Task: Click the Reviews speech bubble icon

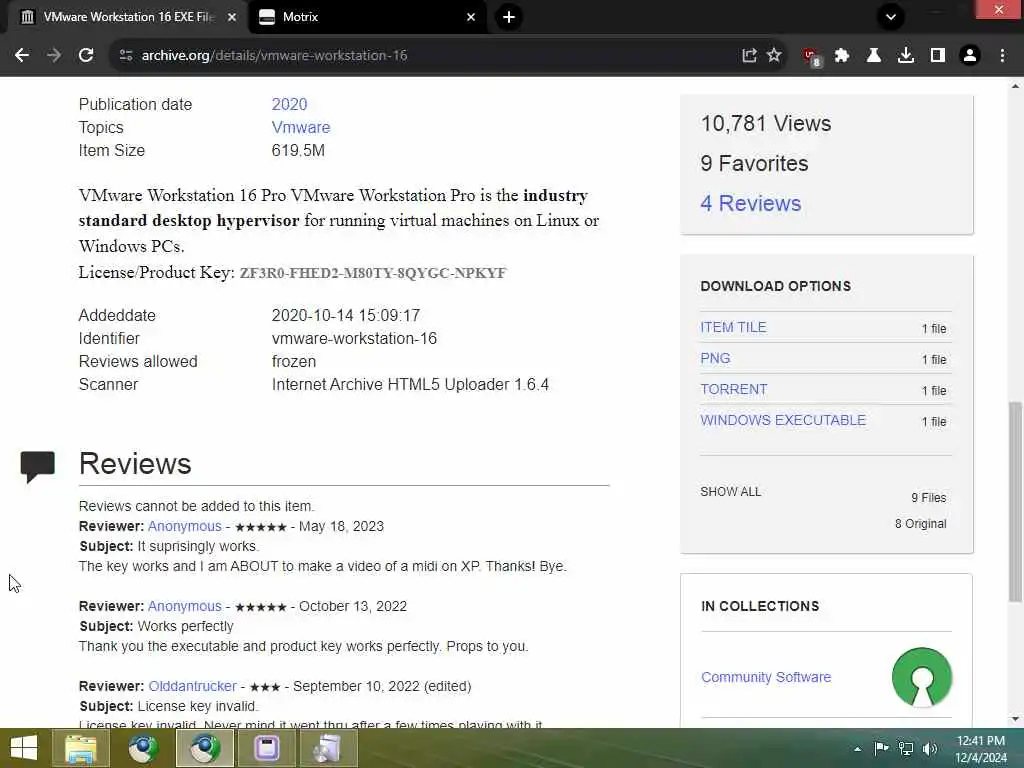Action: coord(37,466)
